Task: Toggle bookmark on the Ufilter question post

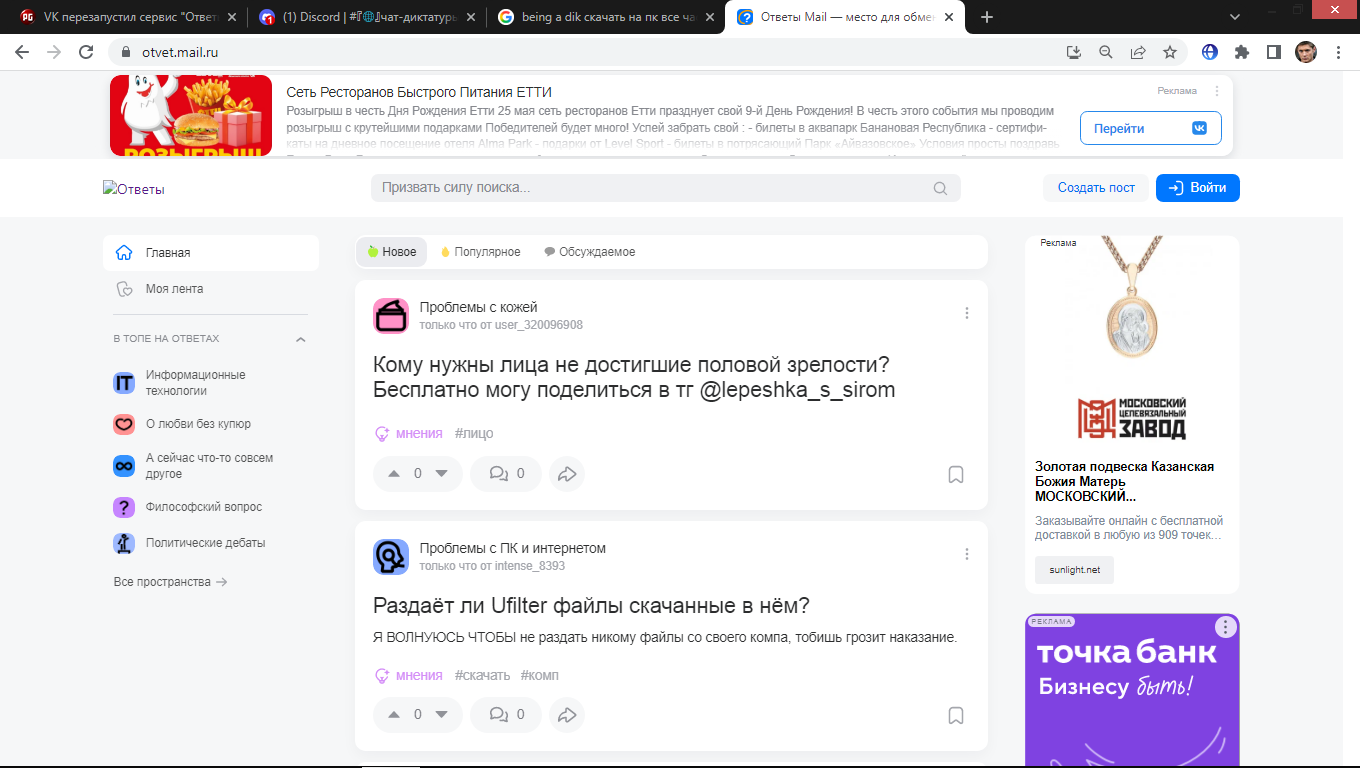Action: (955, 715)
